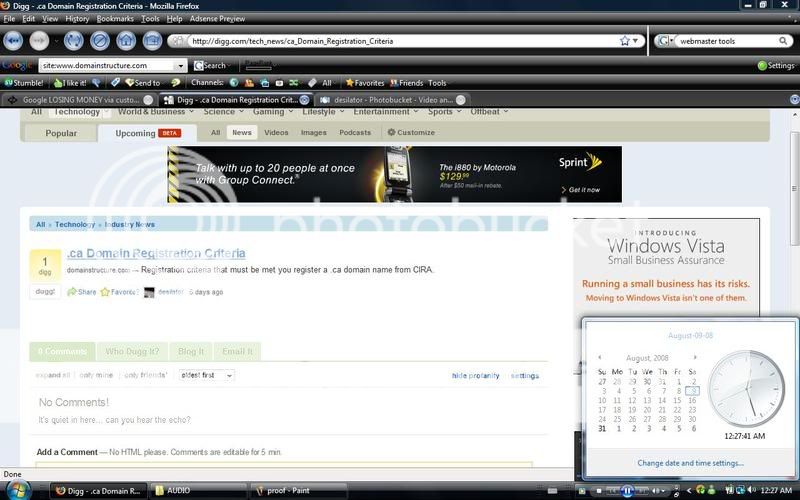Image resolution: width=800 pixels, height=500 pixels.
Task: Select the Popular tab on Digg
Action: point(61,133)
